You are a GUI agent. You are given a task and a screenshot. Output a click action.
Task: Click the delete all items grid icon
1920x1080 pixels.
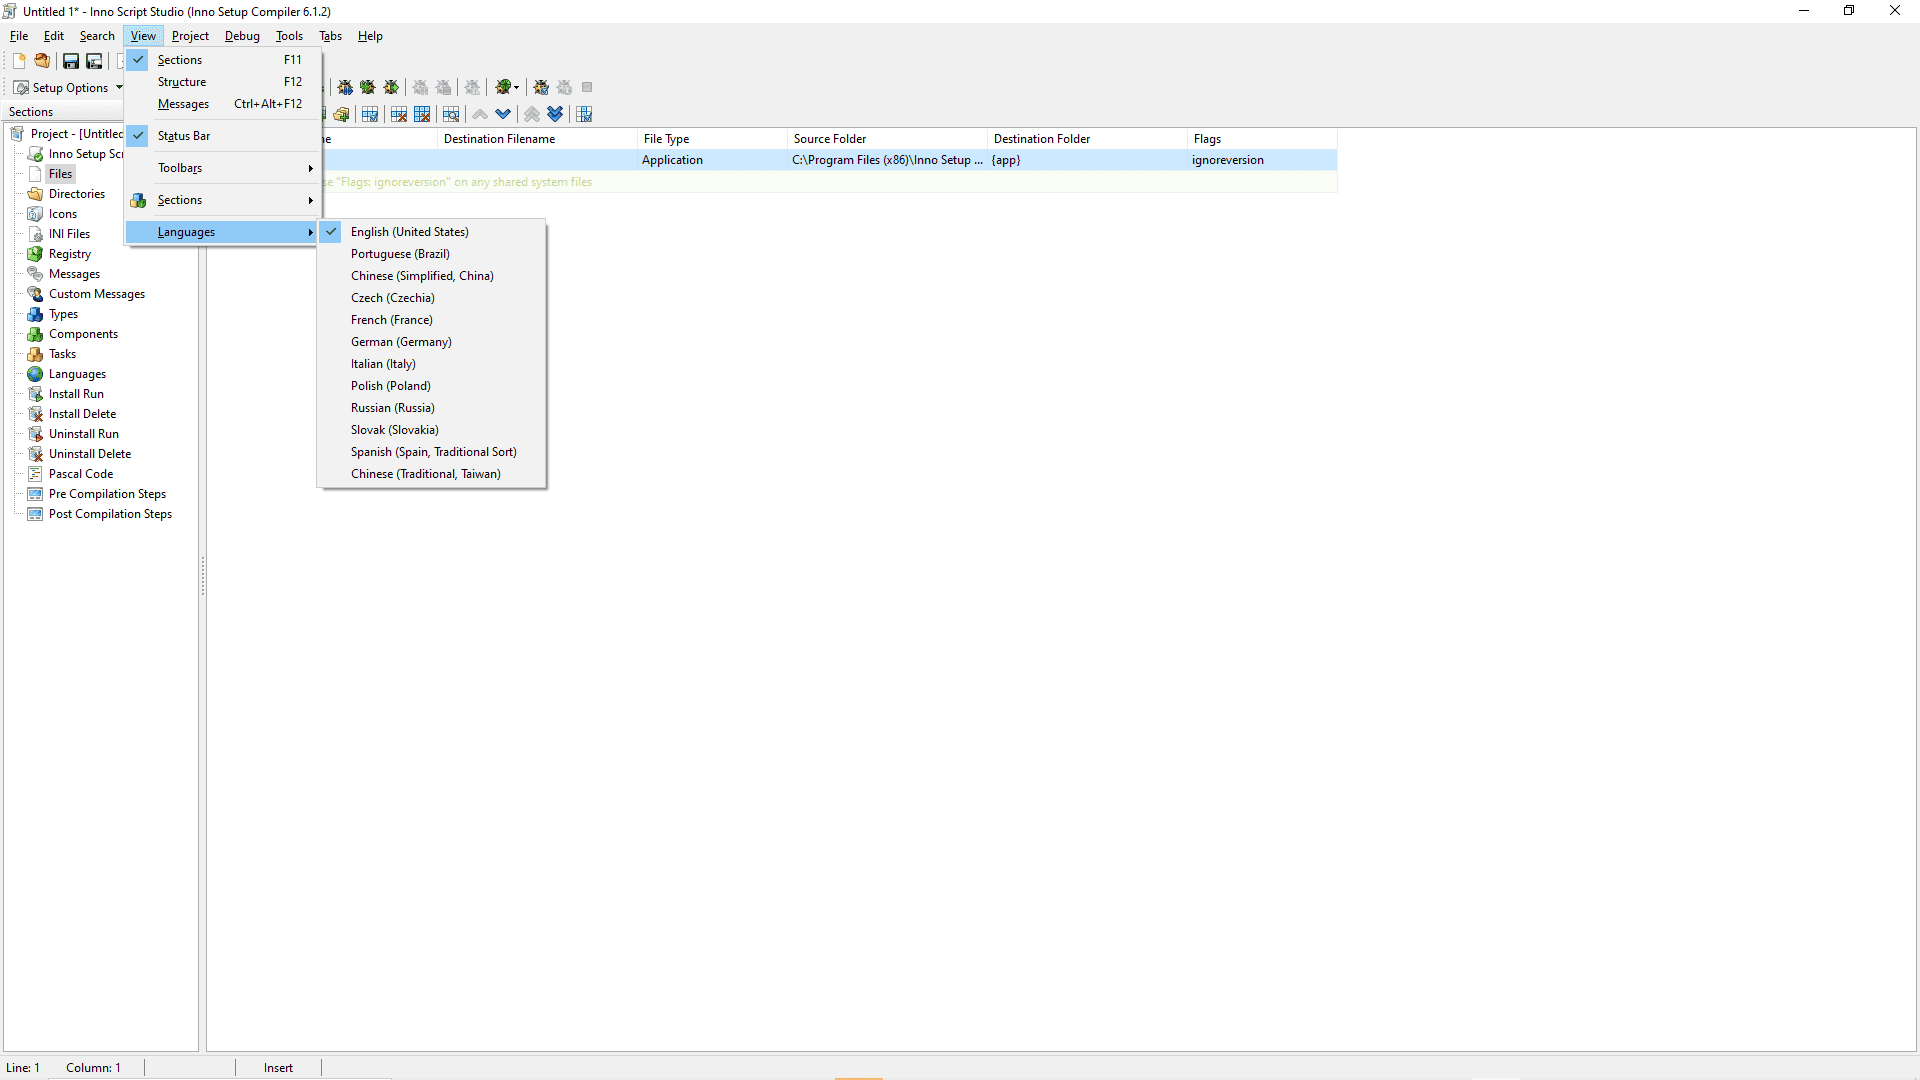tap(422, 114)
